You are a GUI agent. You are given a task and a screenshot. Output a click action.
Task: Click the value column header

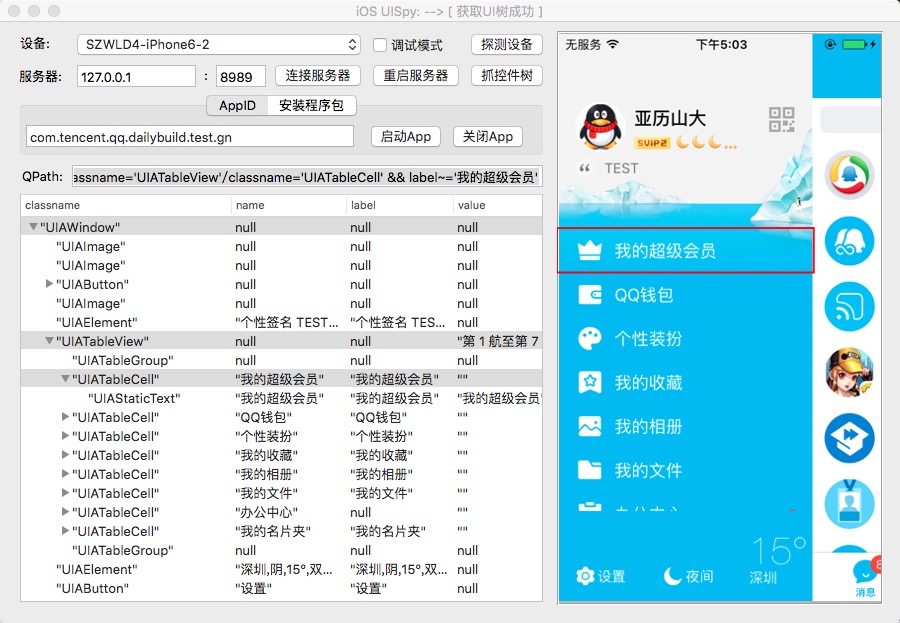(498, 205)
